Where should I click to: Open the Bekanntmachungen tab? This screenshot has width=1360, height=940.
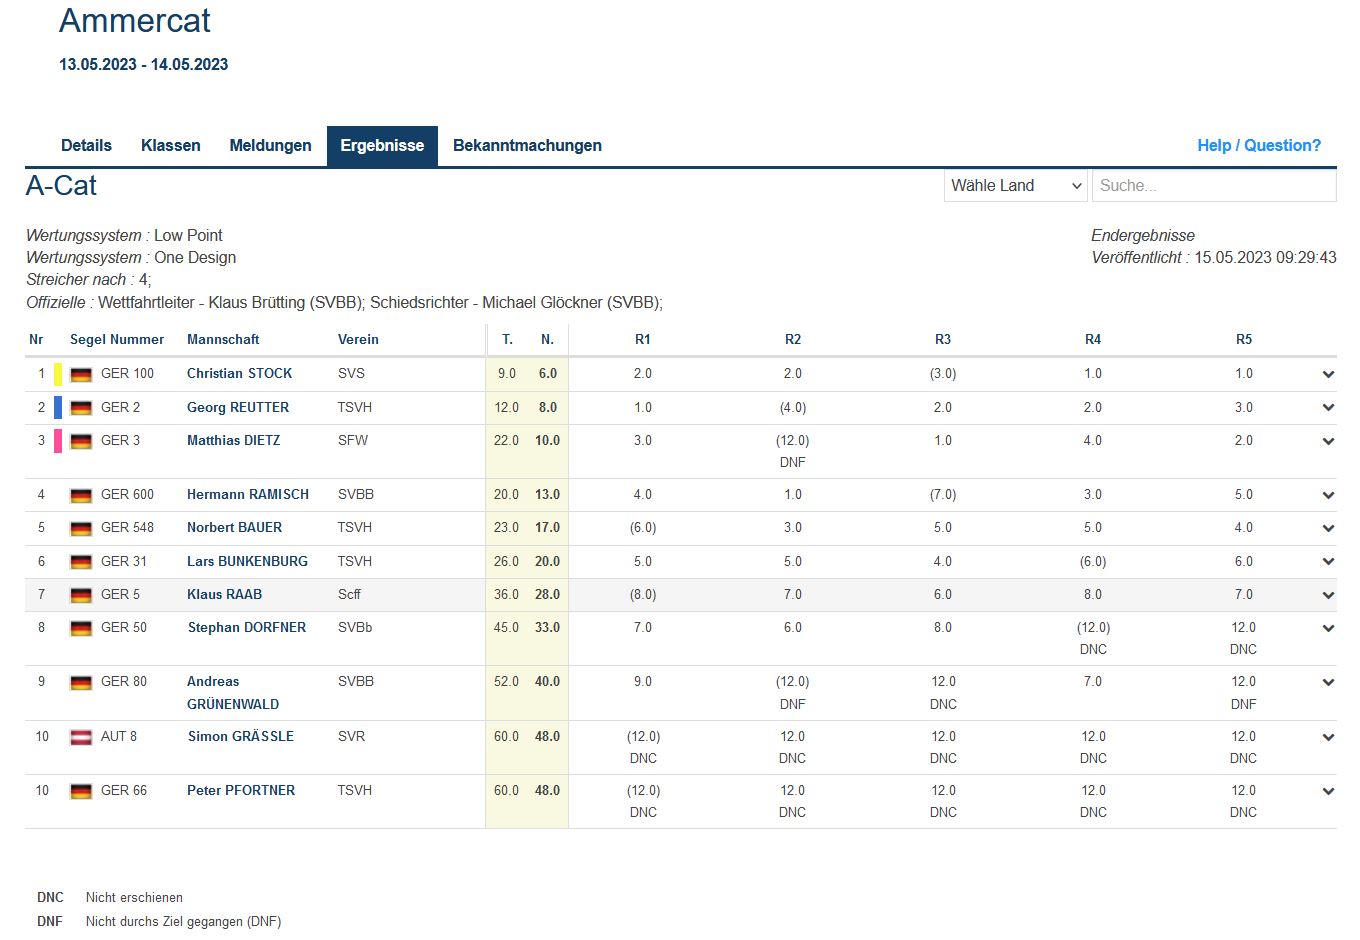[527, 146]
